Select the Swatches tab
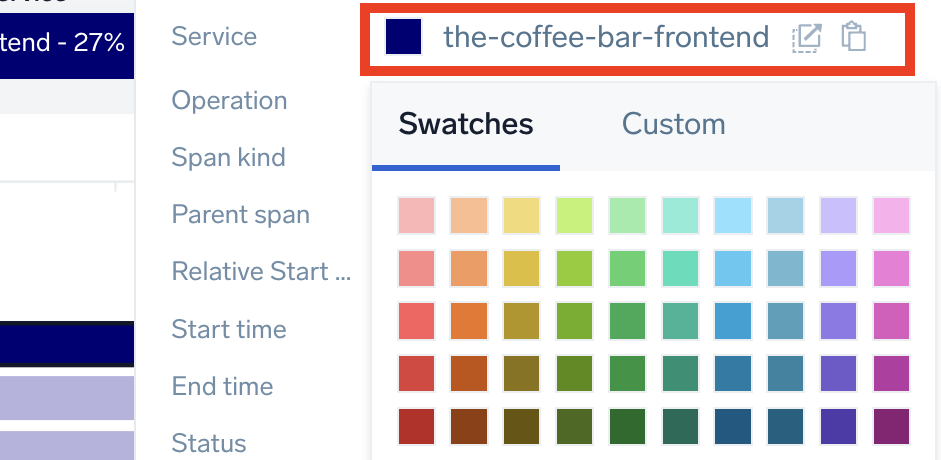Image resolution: width=941 pixels, height=460 pixels. pos(466,125)
